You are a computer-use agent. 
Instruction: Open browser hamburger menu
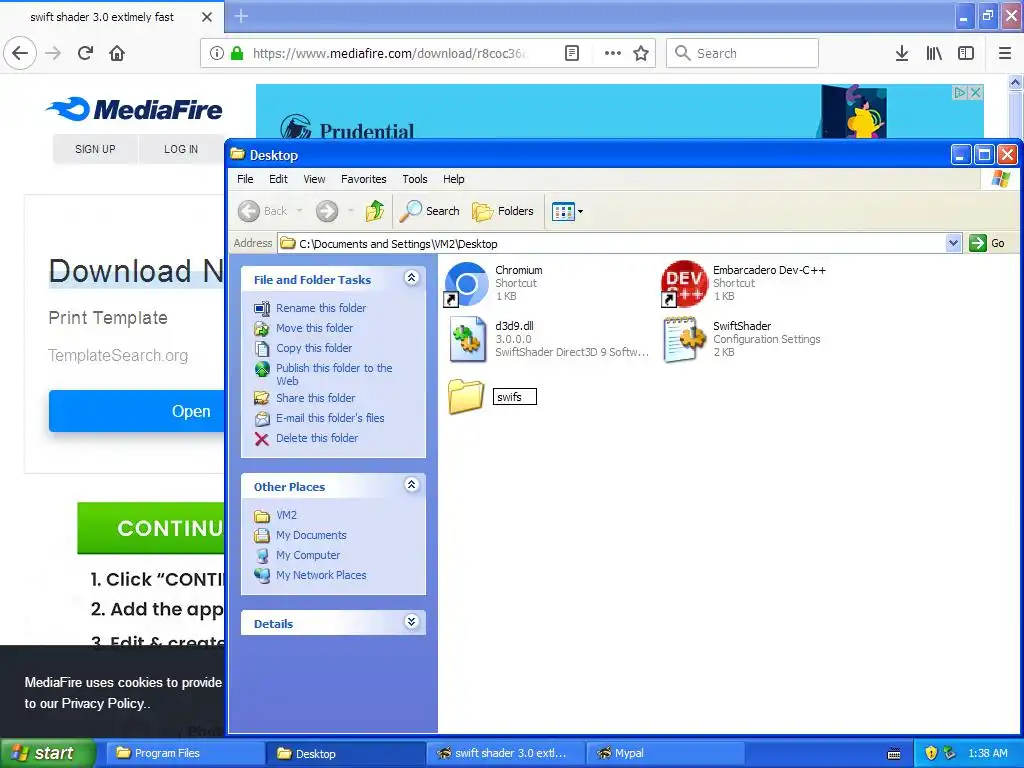pos(1005,53)
